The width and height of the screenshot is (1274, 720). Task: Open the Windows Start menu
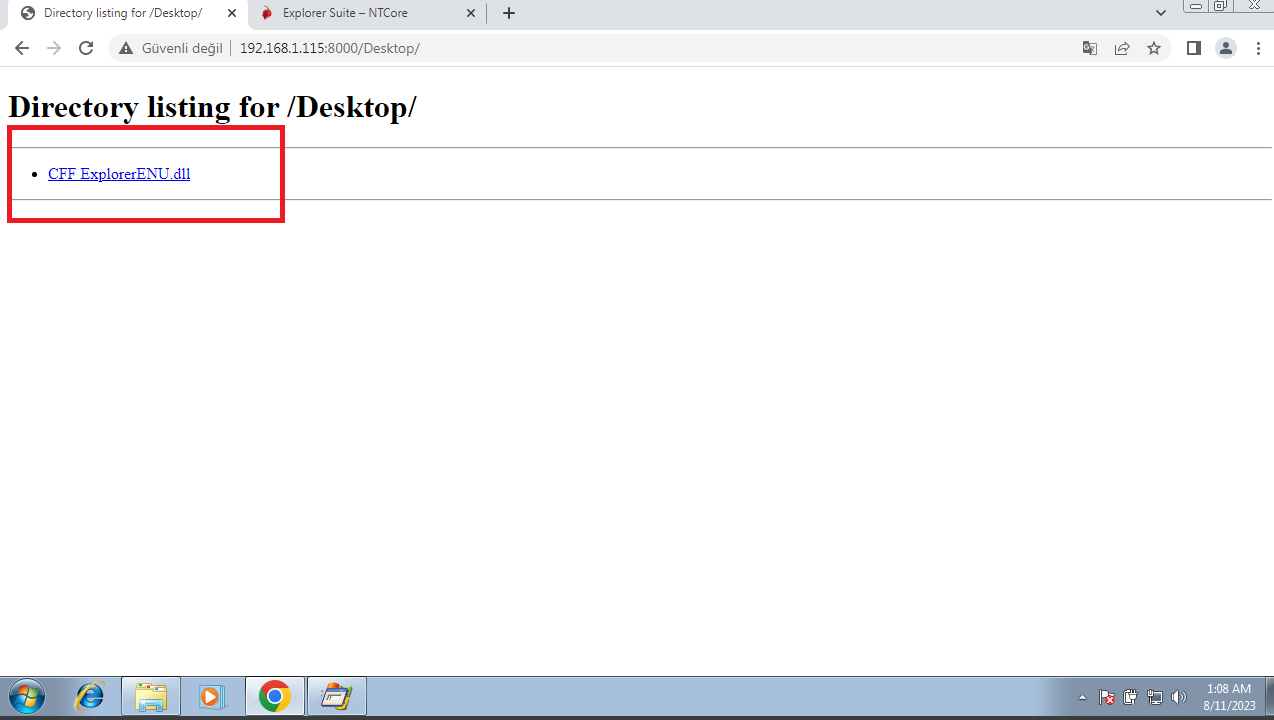tap(27, 696)
